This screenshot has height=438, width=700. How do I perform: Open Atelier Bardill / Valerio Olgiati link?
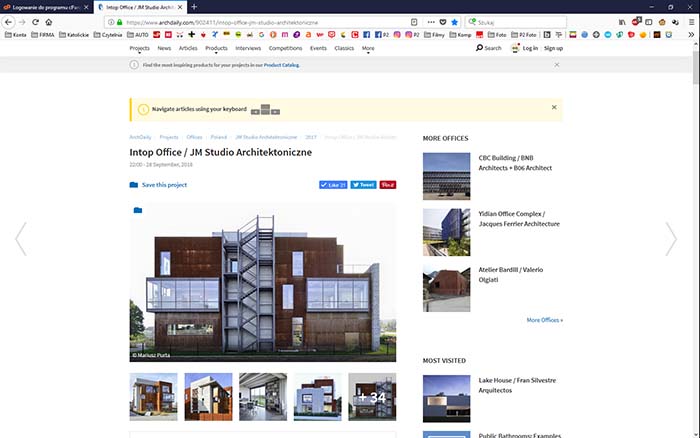511,275
